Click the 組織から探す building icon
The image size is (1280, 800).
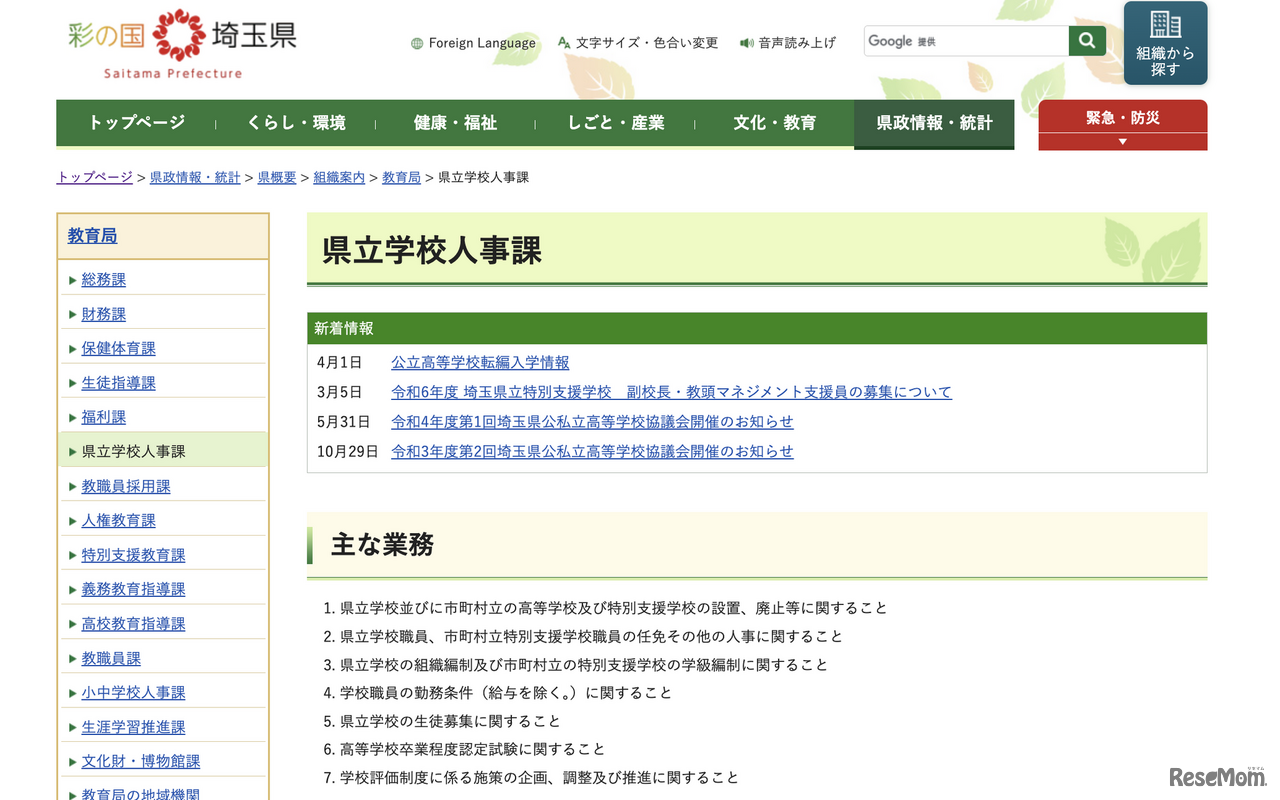(x=1165, y=25)
